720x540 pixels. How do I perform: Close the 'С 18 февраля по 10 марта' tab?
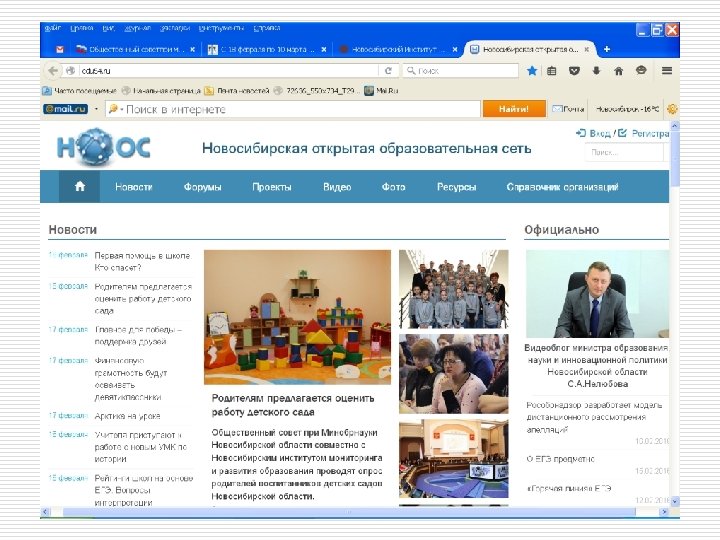(324, 49)
